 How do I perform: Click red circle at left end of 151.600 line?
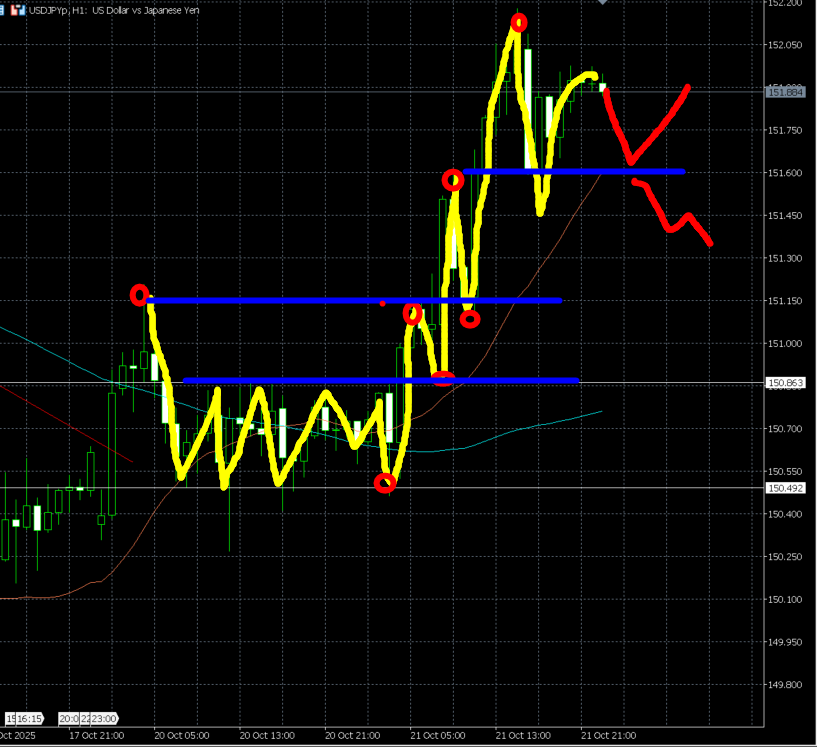[x=453, y=180]
